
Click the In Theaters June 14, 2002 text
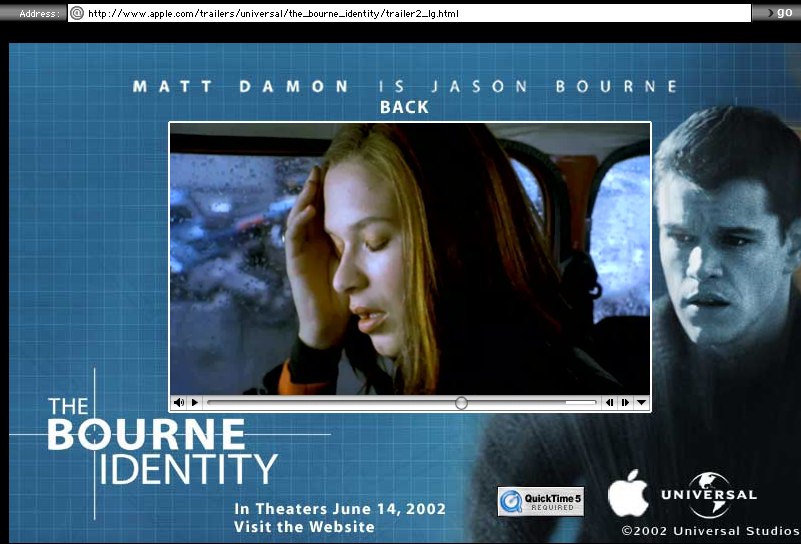[340, 509]
